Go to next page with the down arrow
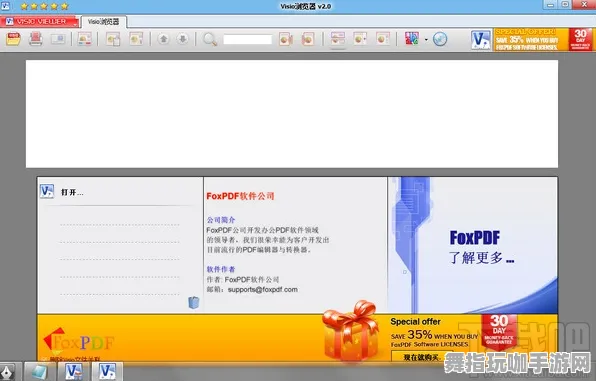 tap(183, 39)
